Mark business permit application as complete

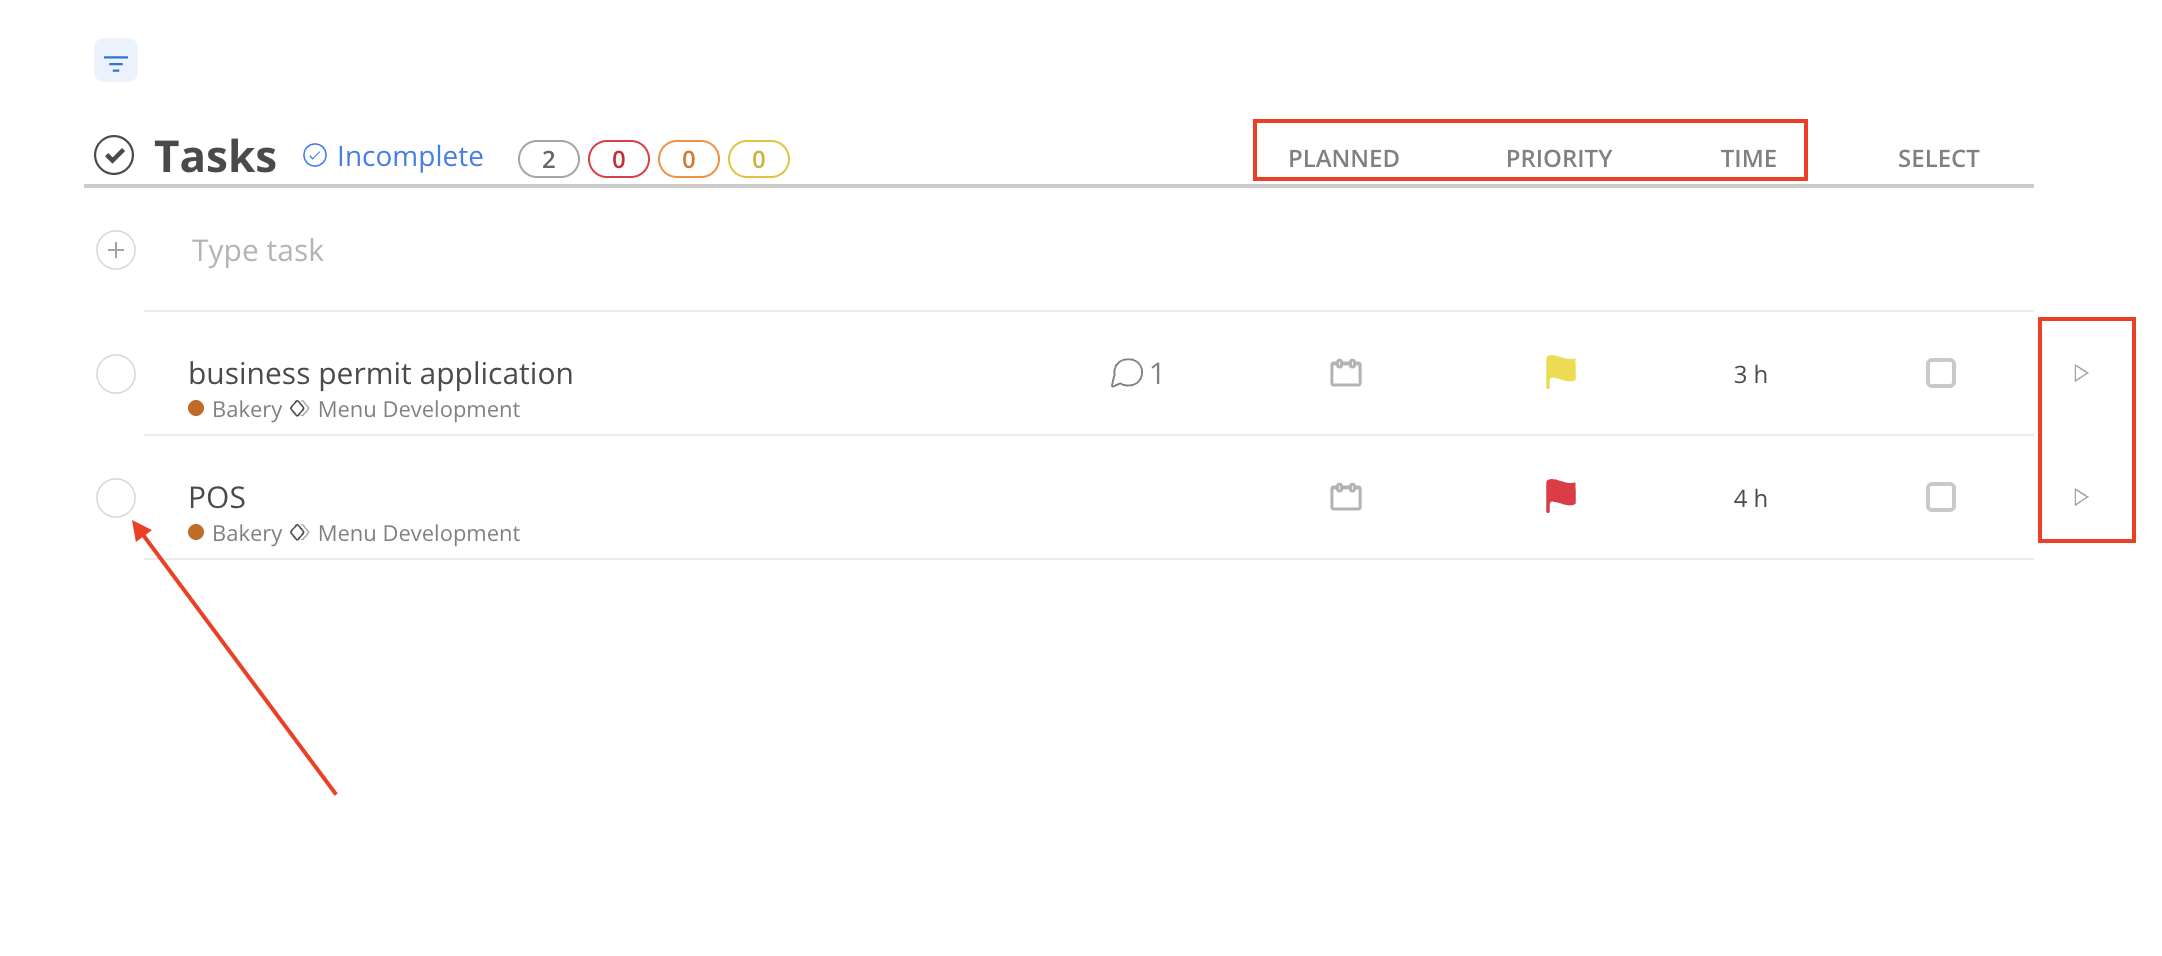tap(116, 374)
